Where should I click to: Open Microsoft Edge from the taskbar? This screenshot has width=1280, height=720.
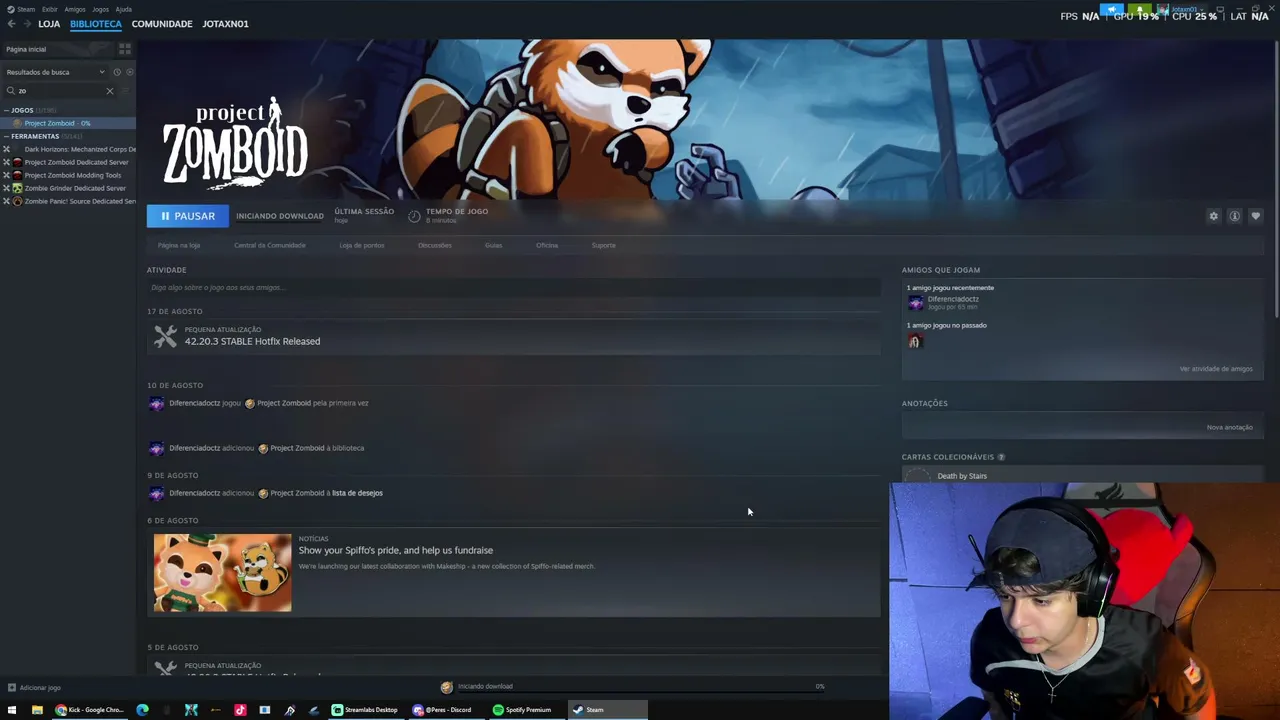click(x=142, y=710)
